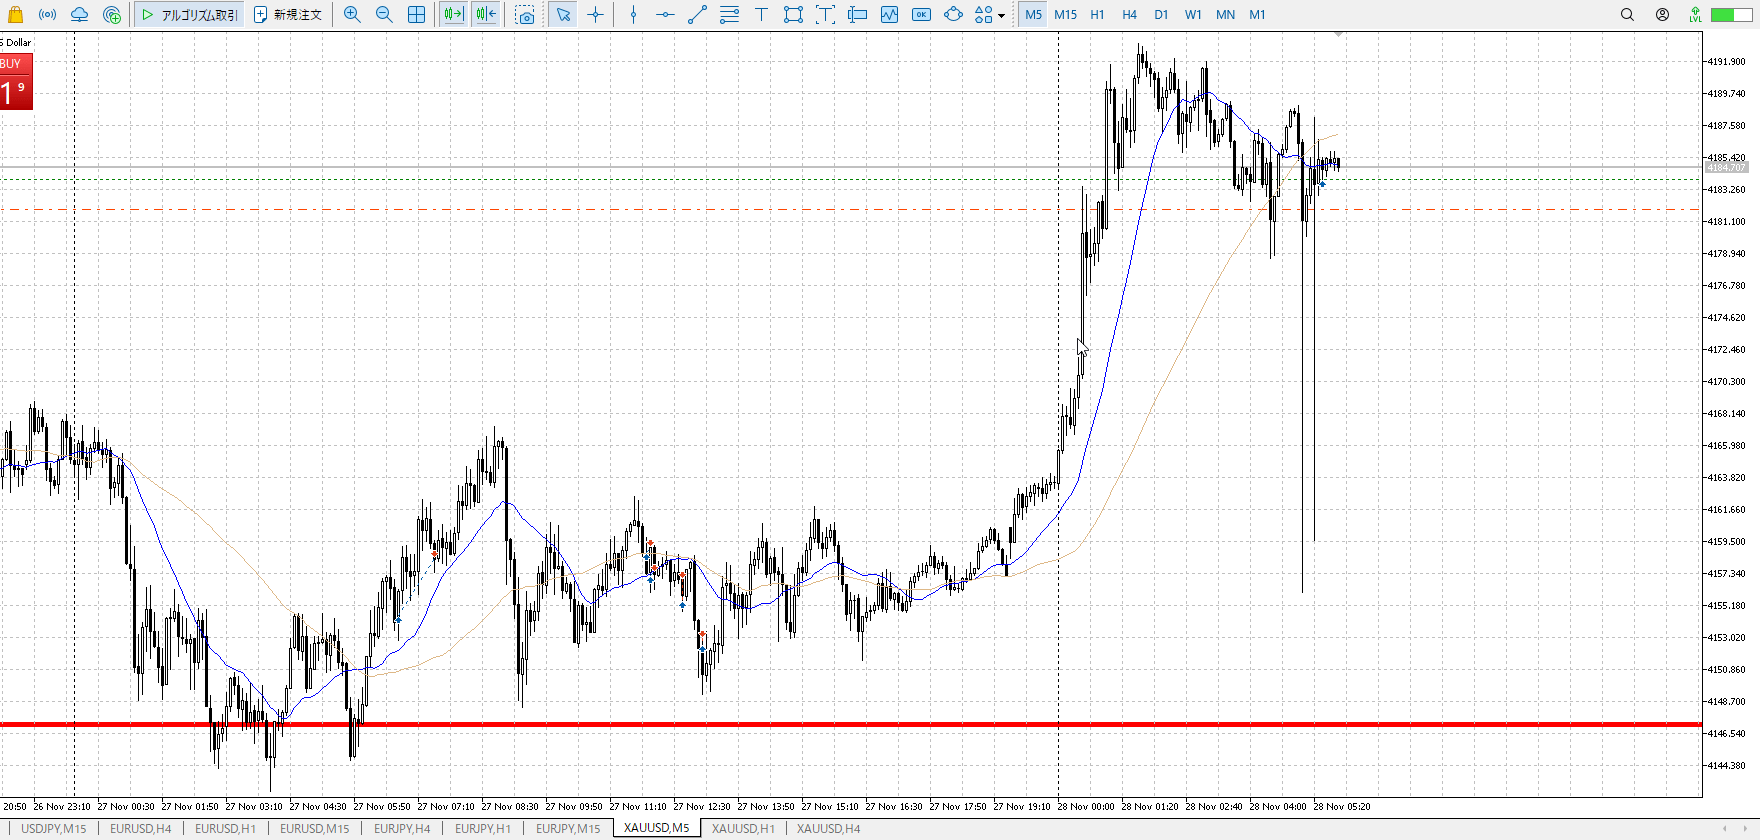Toggle アルゴリズム取引 algo trading
The width and height of the screenshot is (1760, 840).
(190, 15)
